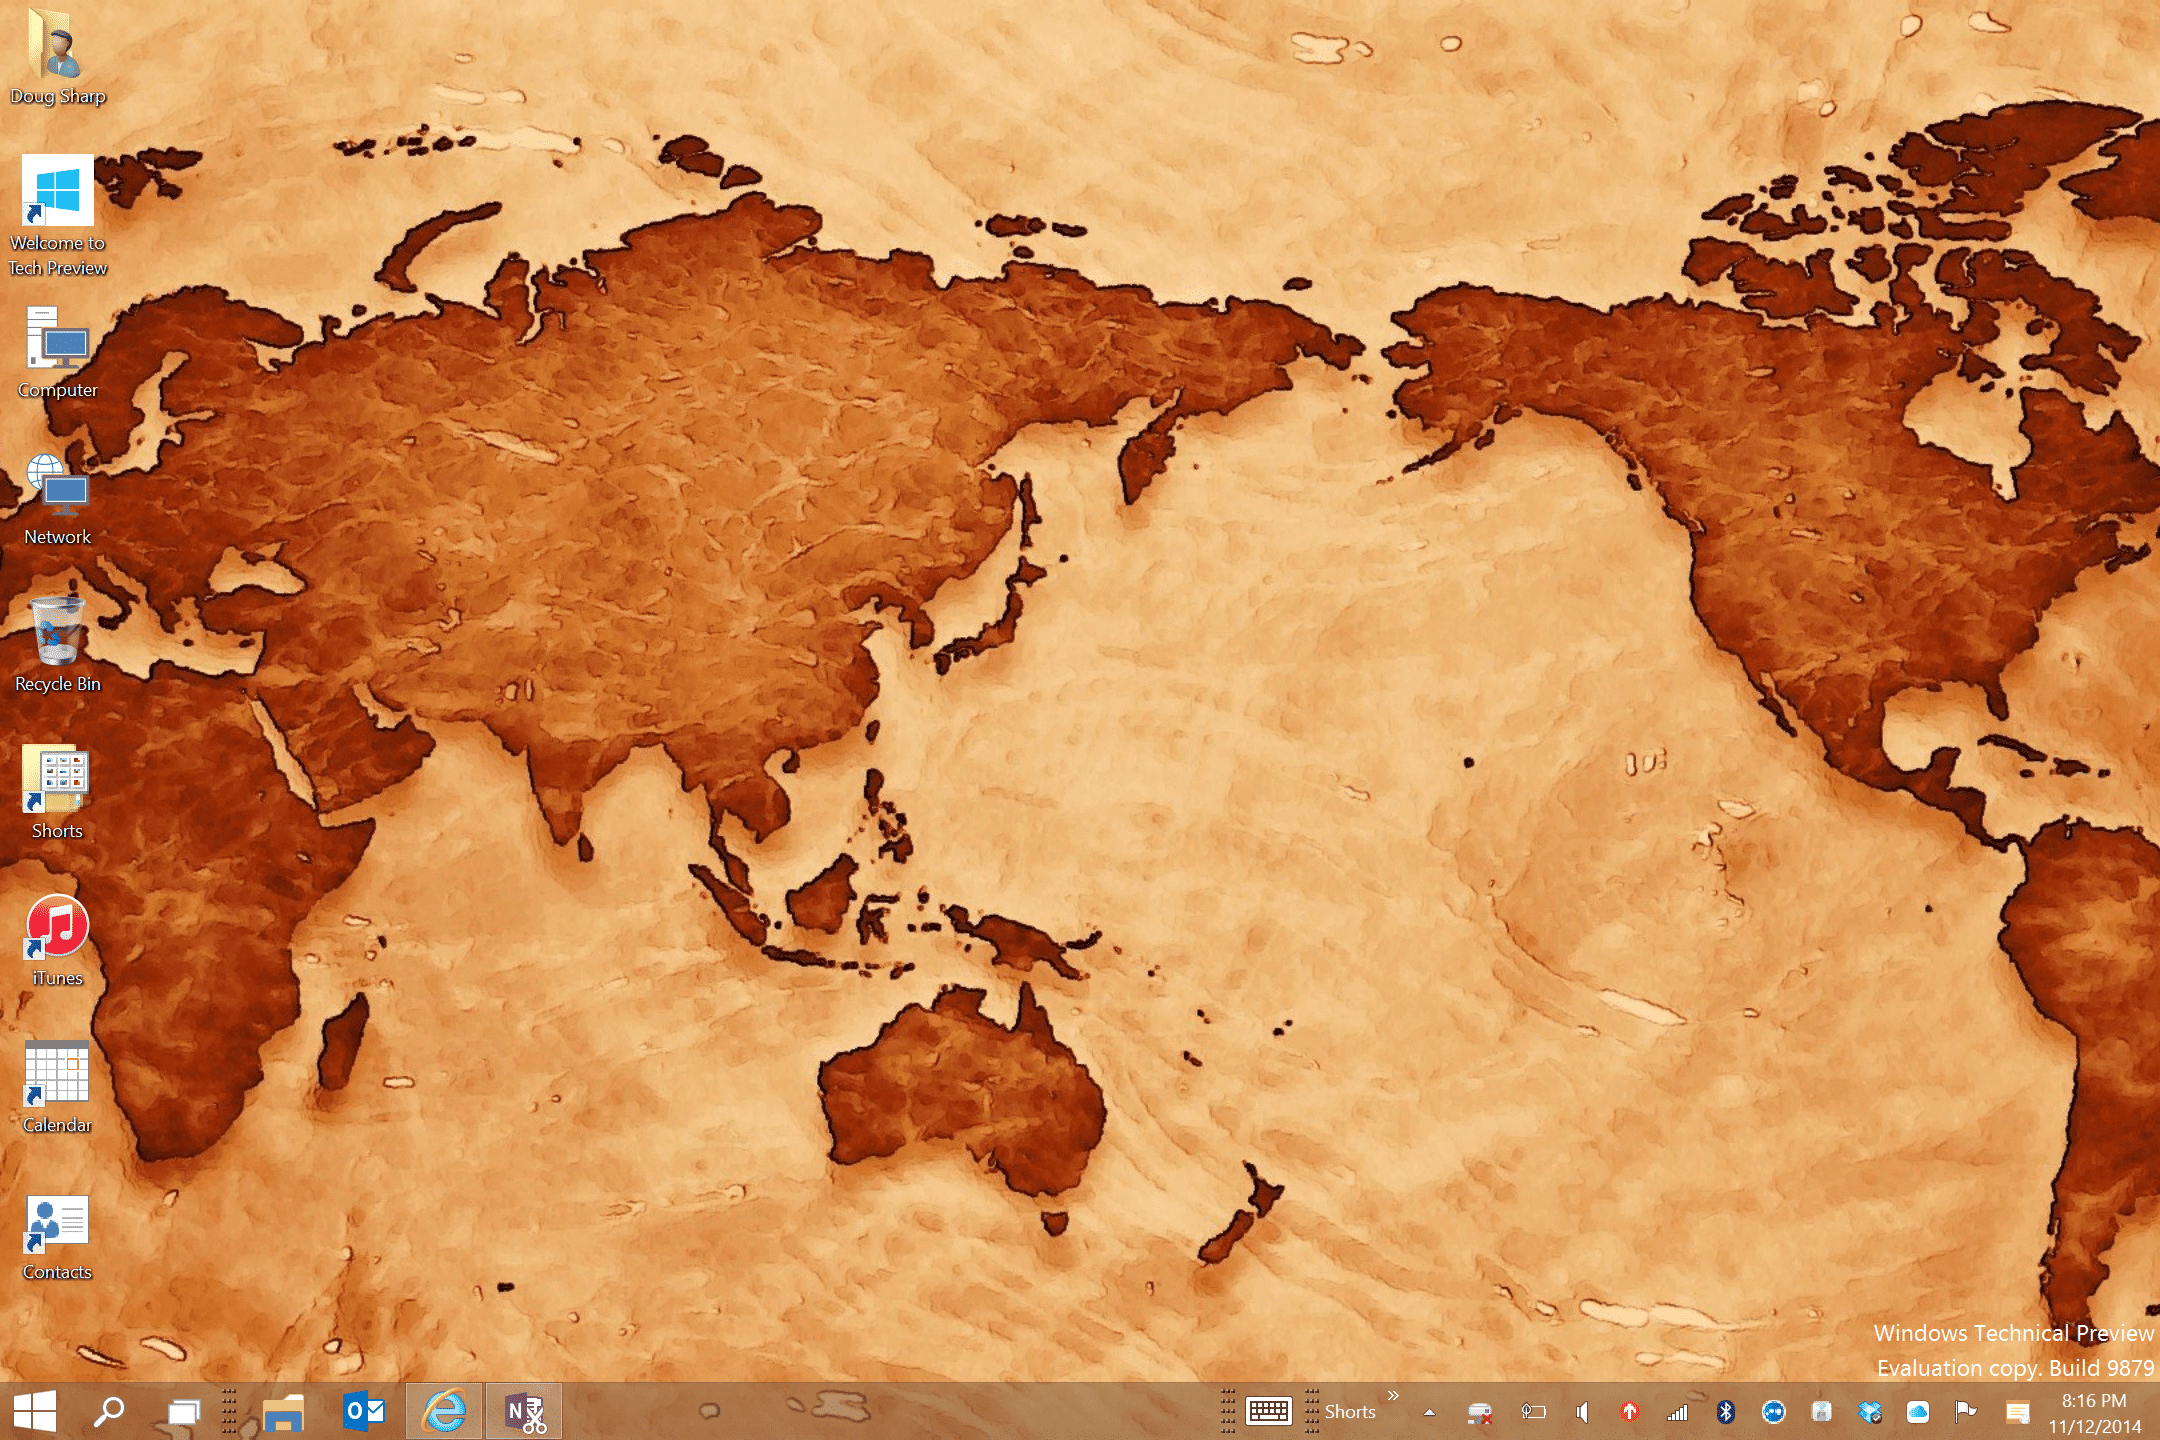
Task: Click the grey tray icon left of Dropbox
Action: coord(1821,1412)
